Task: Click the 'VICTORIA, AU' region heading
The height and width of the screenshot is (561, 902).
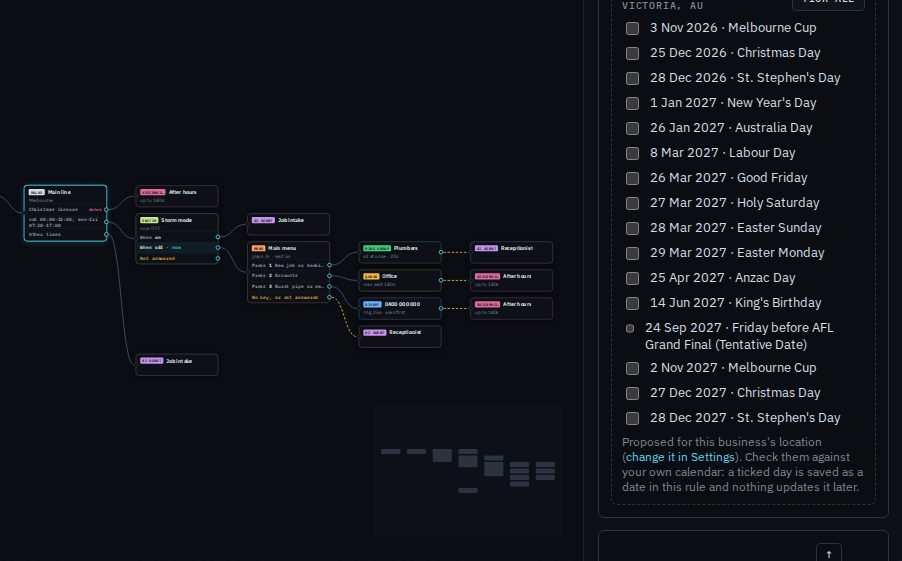Action: point(662,5)
